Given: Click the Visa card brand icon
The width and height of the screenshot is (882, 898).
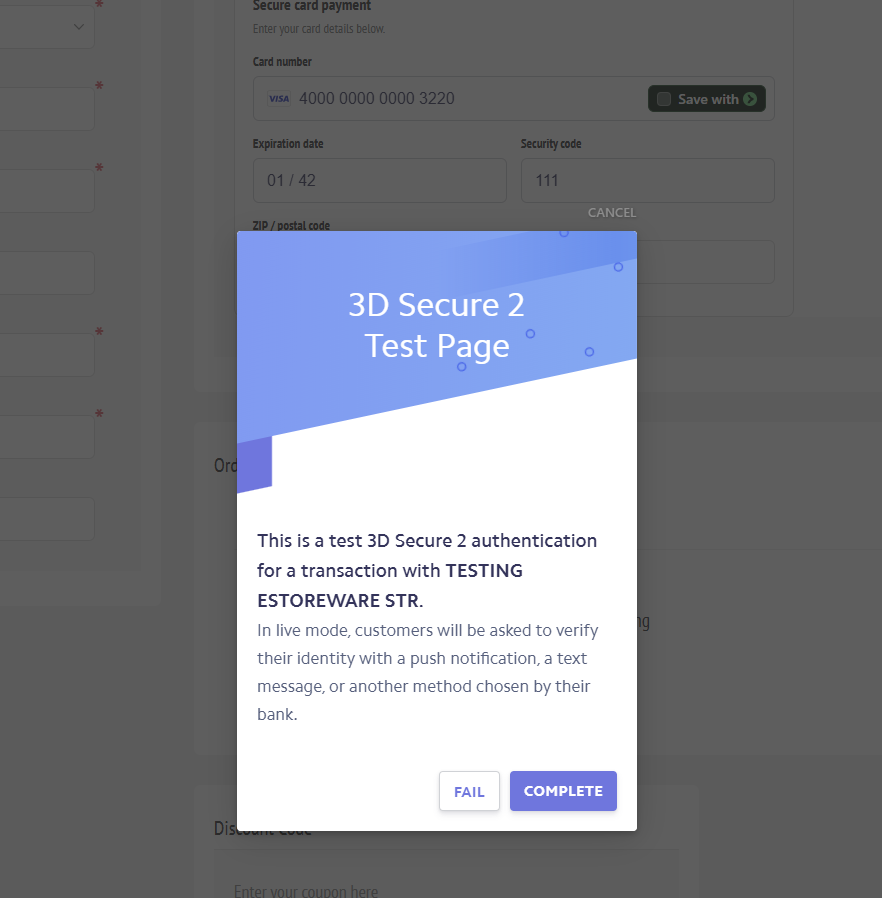Looking at the screenshot, I should tap(279, 99).
